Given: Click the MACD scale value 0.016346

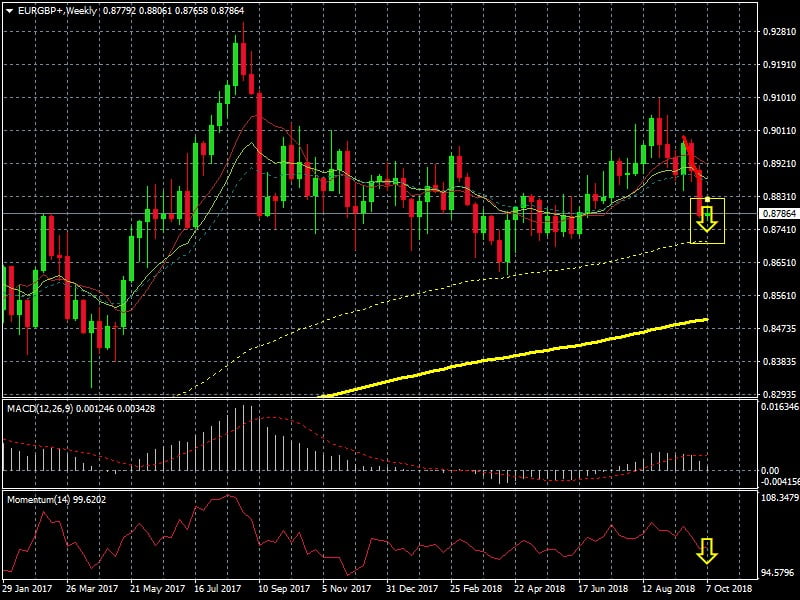Looking at the screenshot, I should point(779,407).
